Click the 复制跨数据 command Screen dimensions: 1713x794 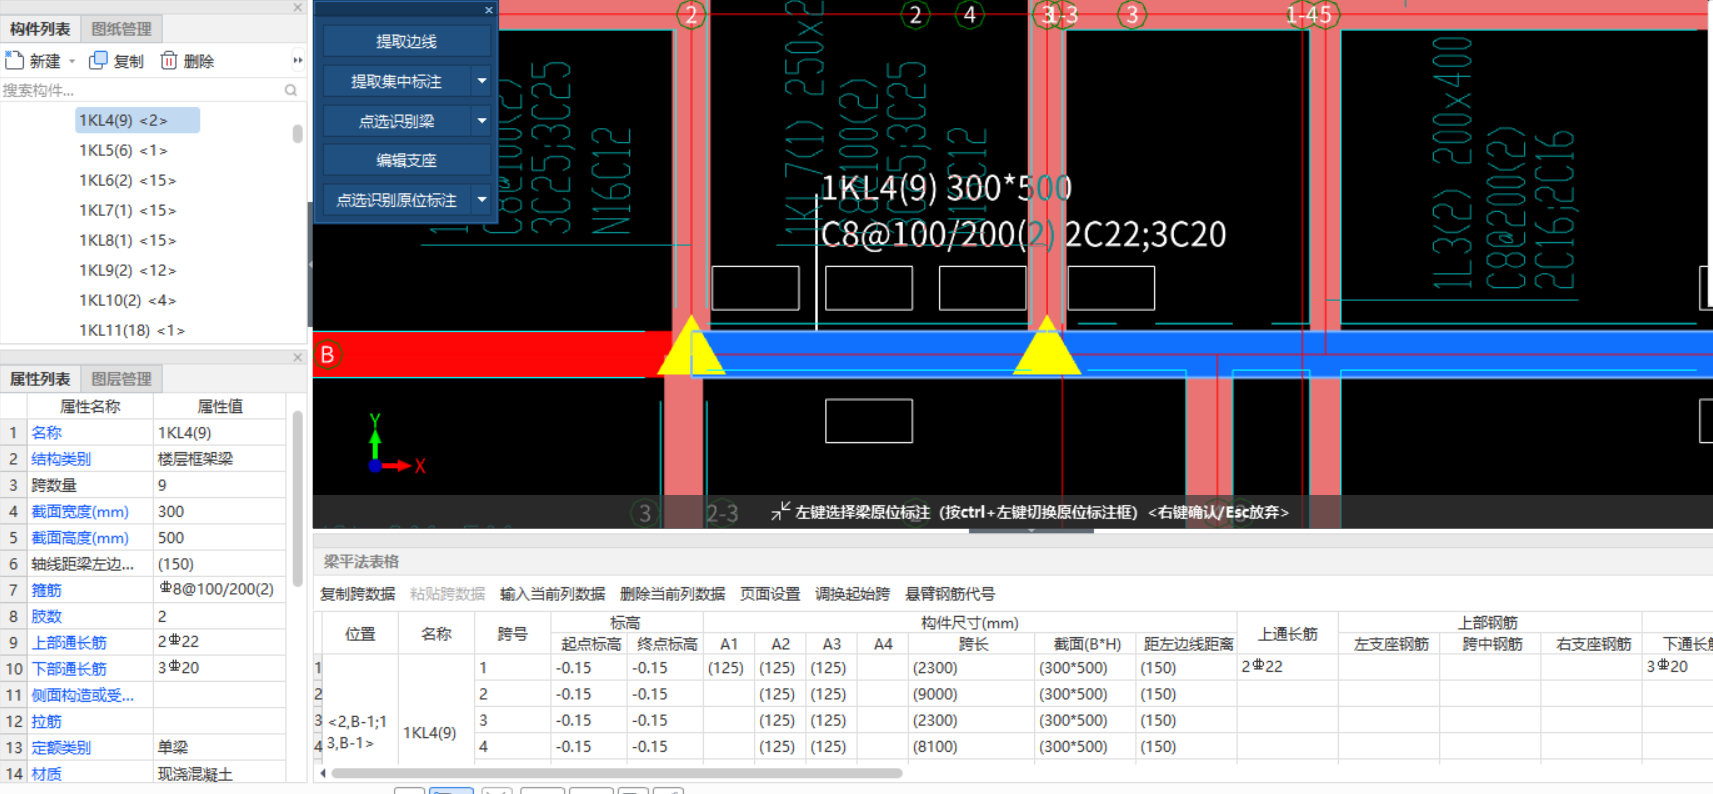(x=357, y=594)
